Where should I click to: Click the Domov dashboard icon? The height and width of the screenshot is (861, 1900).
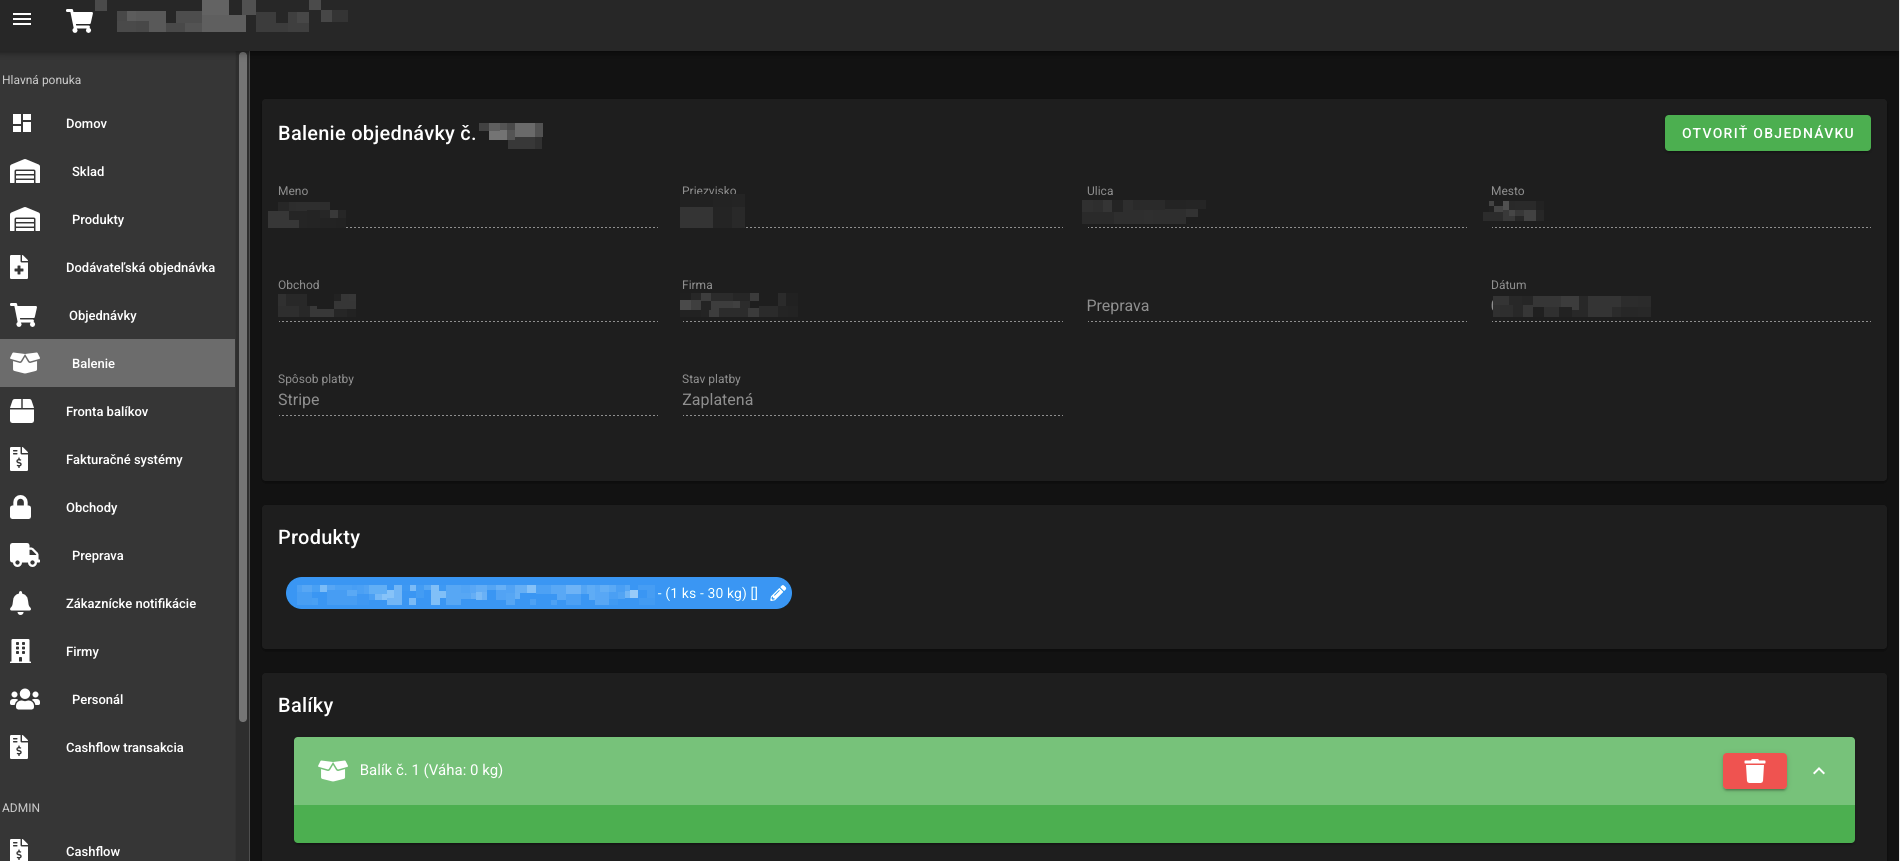(22, 123)
